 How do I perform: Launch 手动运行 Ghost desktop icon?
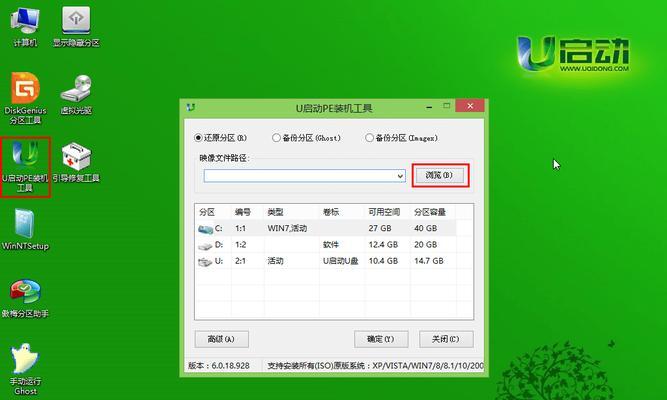pos(25,369)
